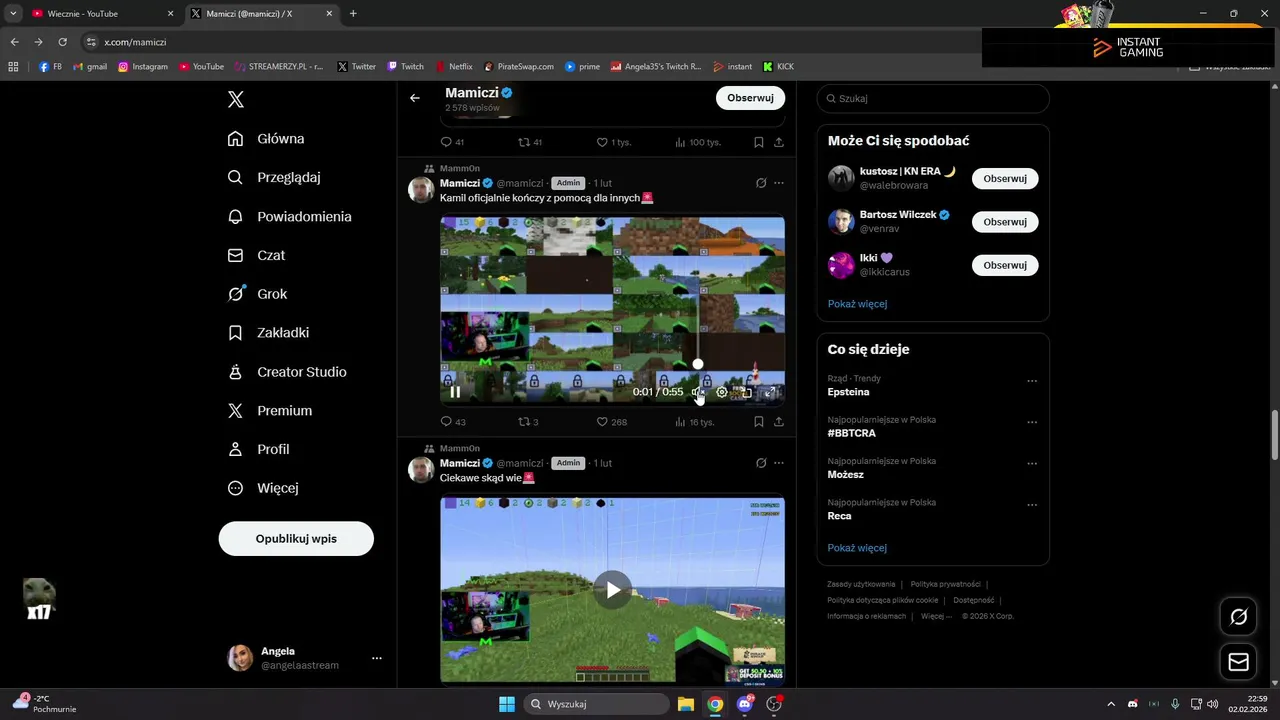The height and width of the screenshot is (720, 1280).
Task: Bookmark the top post with 100 tys. views
Action: (759, 142)
